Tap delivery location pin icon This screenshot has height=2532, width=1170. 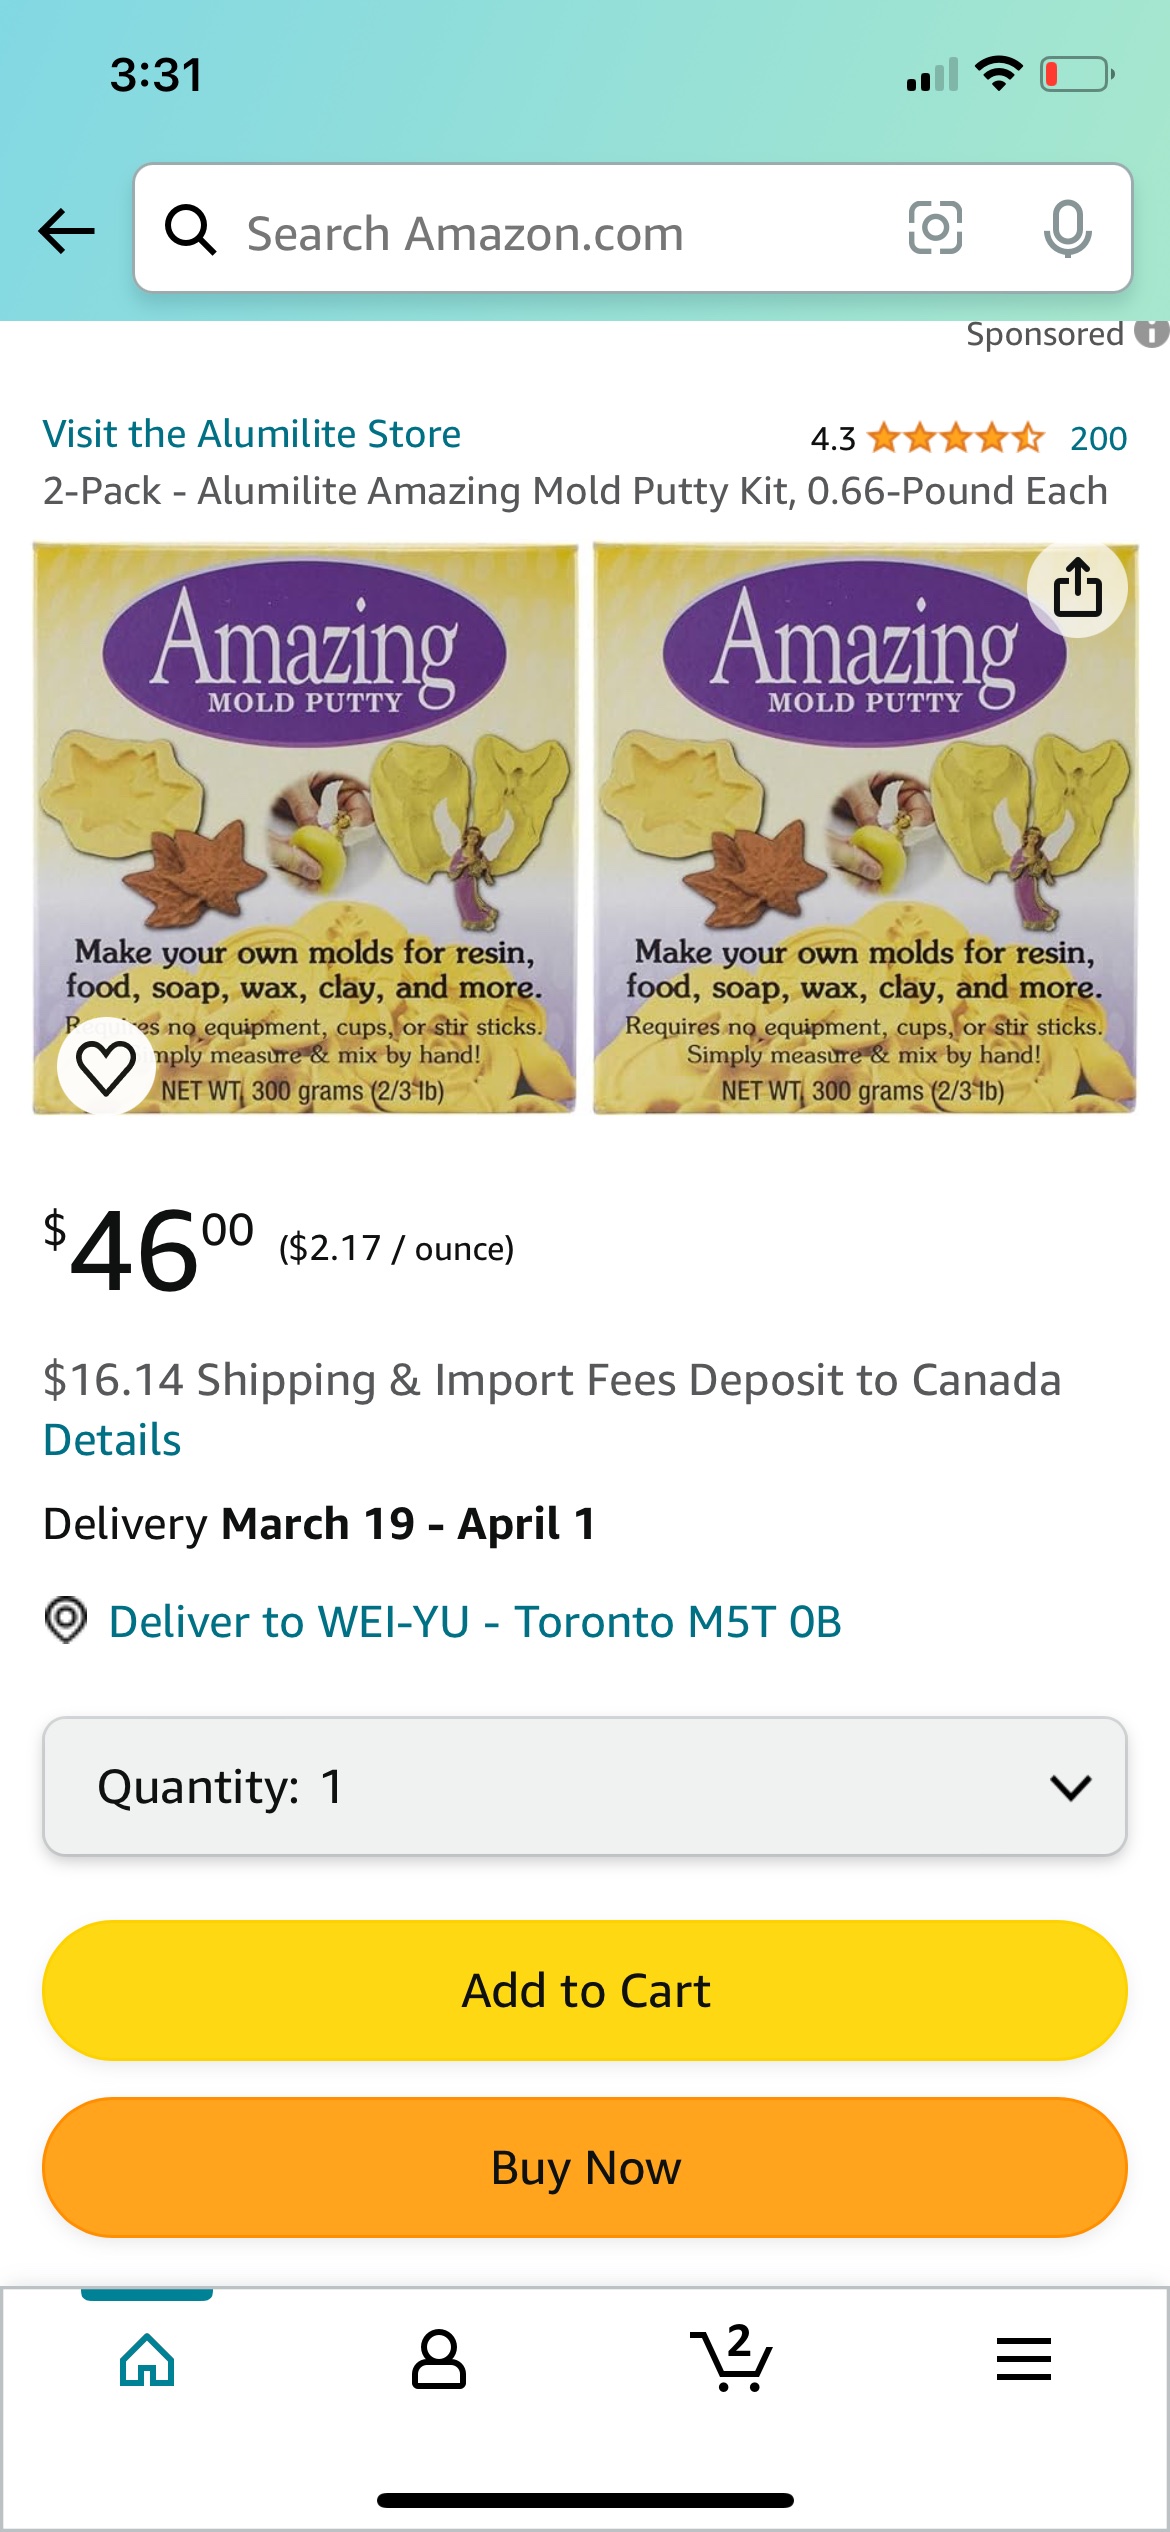coord(66,1620)
